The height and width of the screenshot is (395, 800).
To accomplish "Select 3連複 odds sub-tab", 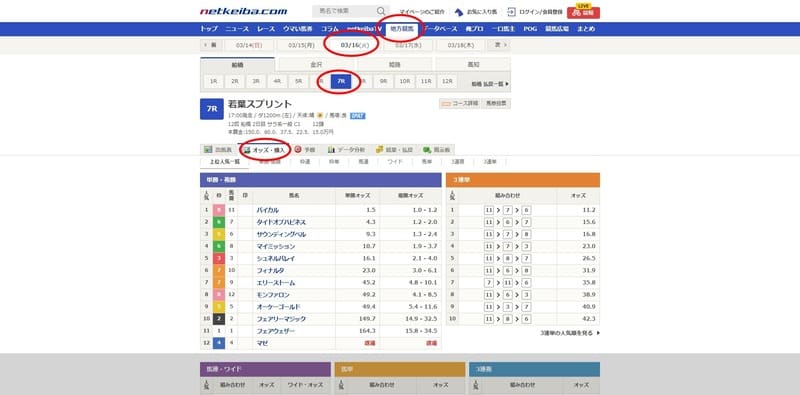I will pos(458,162).
